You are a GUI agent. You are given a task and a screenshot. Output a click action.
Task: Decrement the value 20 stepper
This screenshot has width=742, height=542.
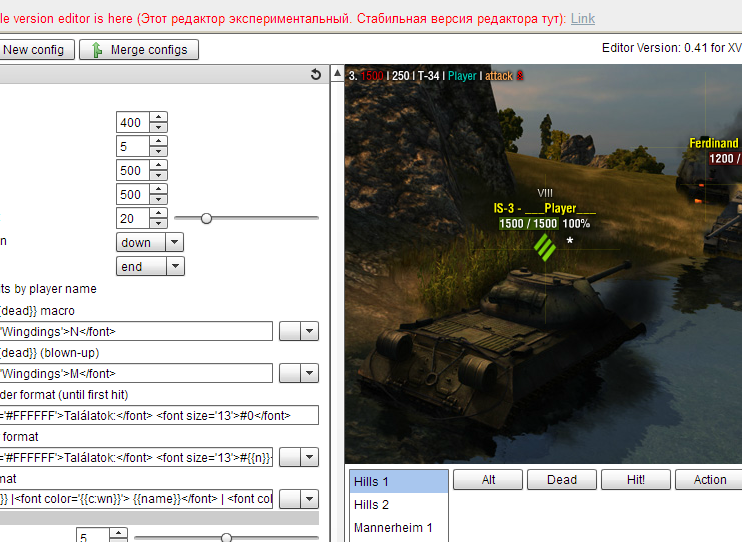tap(159, 223)
